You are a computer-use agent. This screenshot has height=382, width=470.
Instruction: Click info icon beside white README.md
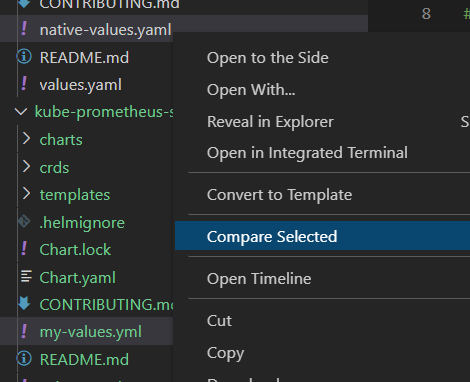24,57
